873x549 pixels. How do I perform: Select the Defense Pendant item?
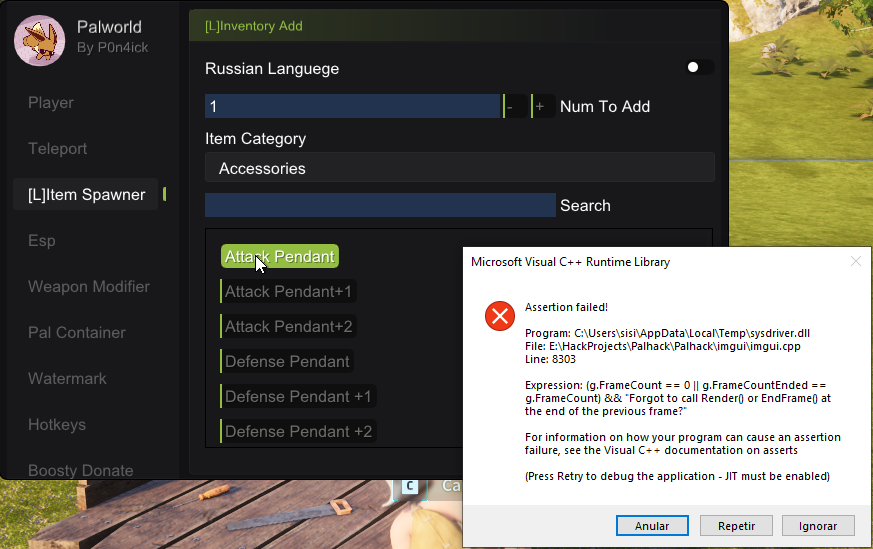click(x=287, y=361)
